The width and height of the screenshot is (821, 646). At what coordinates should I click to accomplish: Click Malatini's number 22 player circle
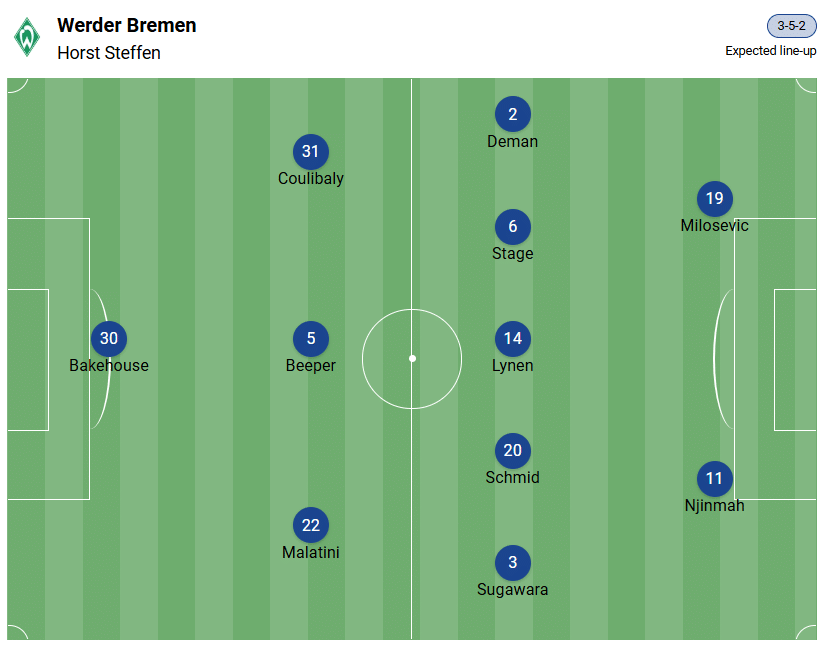[311, 526]
